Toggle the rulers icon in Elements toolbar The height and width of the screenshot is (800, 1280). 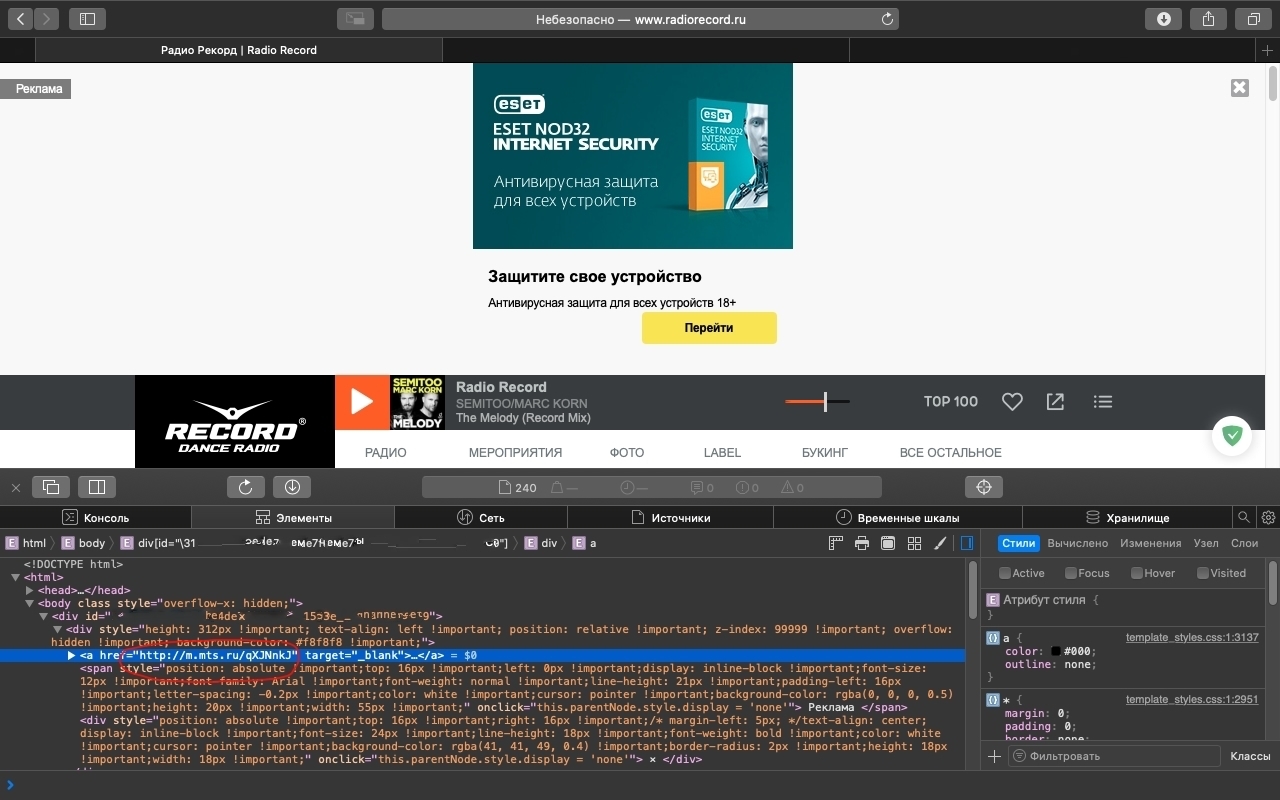836,543
